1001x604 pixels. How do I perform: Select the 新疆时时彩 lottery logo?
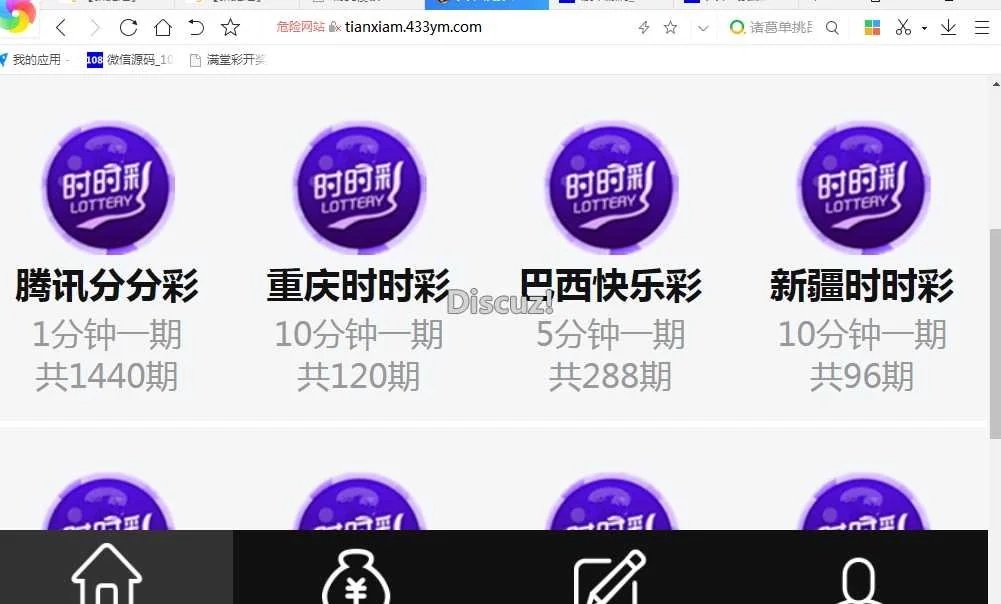tap(862, 188)
